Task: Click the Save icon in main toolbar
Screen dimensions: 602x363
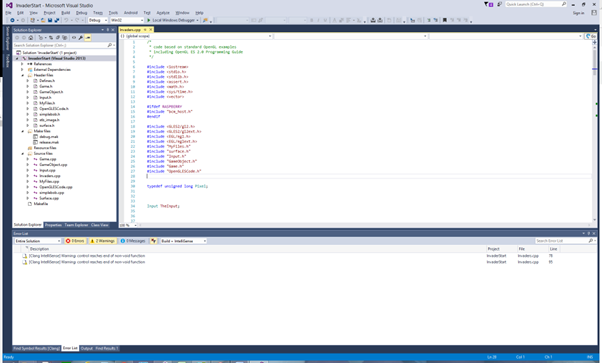Action: pyautogui.click(x=50, y=20)
